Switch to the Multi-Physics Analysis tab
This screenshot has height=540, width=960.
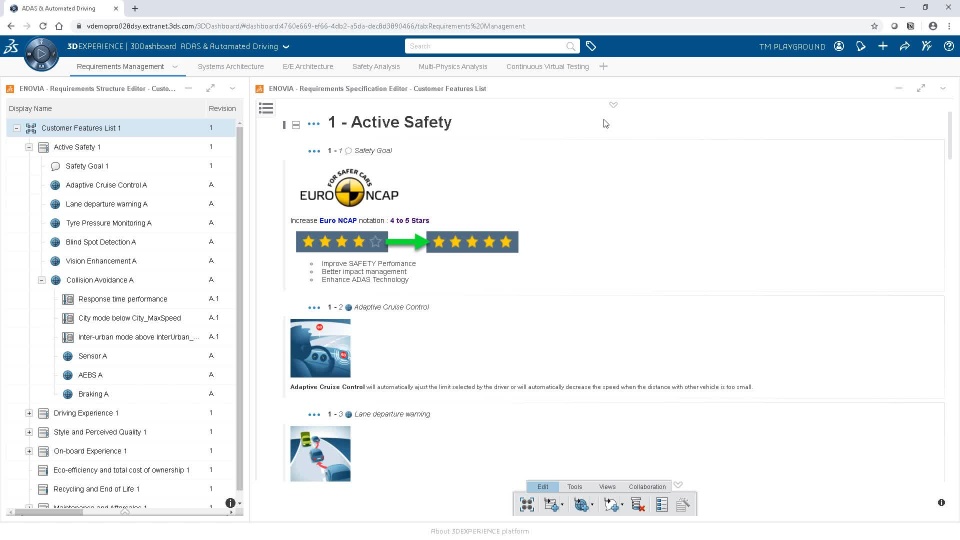(453, 67)
